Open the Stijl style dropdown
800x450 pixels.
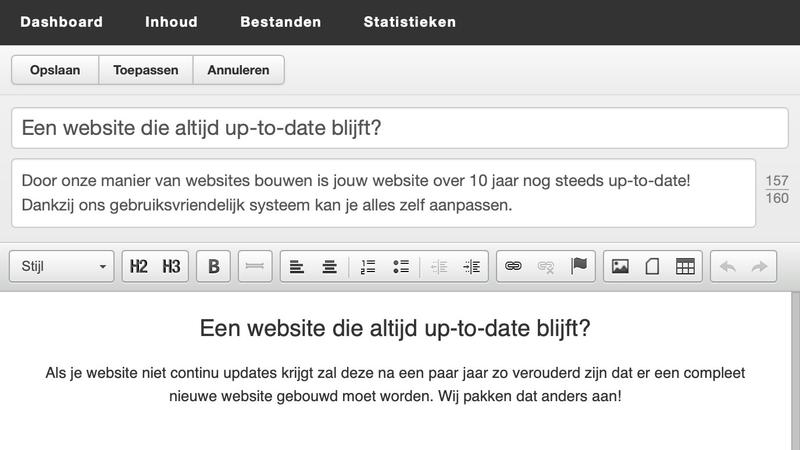pyautogui.click(x=62, y=266)
